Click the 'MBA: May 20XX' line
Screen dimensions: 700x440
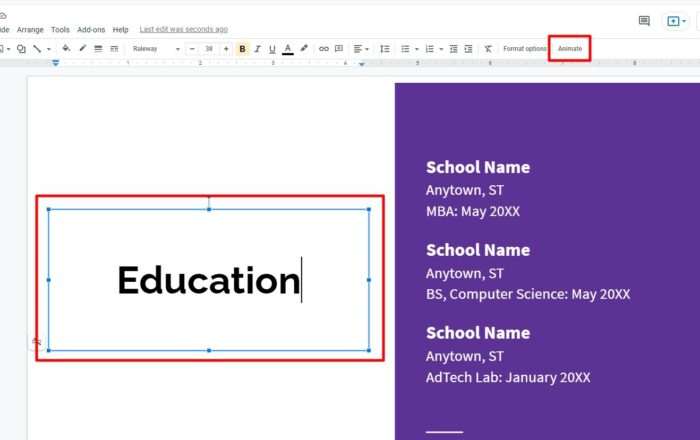pyautogui.click(x=473, y=211)
